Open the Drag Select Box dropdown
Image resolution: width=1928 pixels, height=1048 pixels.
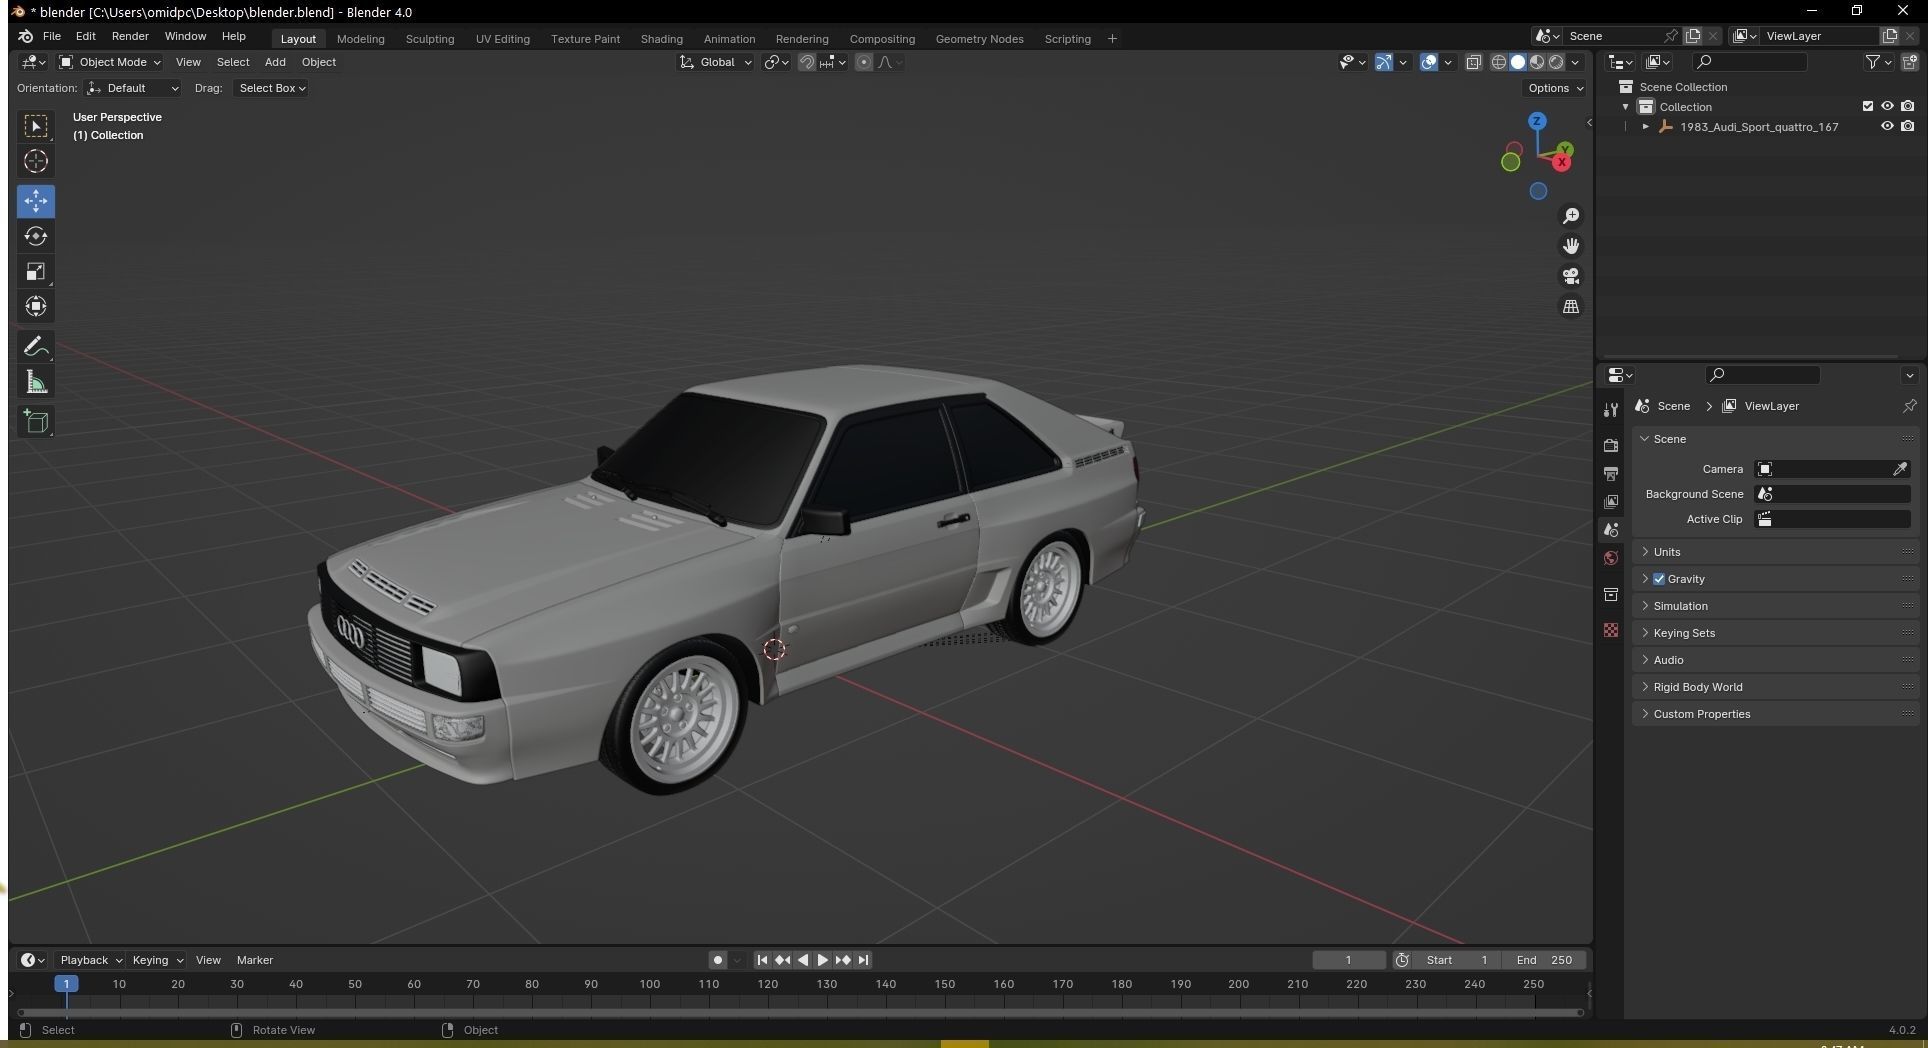click(x=271, y=88)
